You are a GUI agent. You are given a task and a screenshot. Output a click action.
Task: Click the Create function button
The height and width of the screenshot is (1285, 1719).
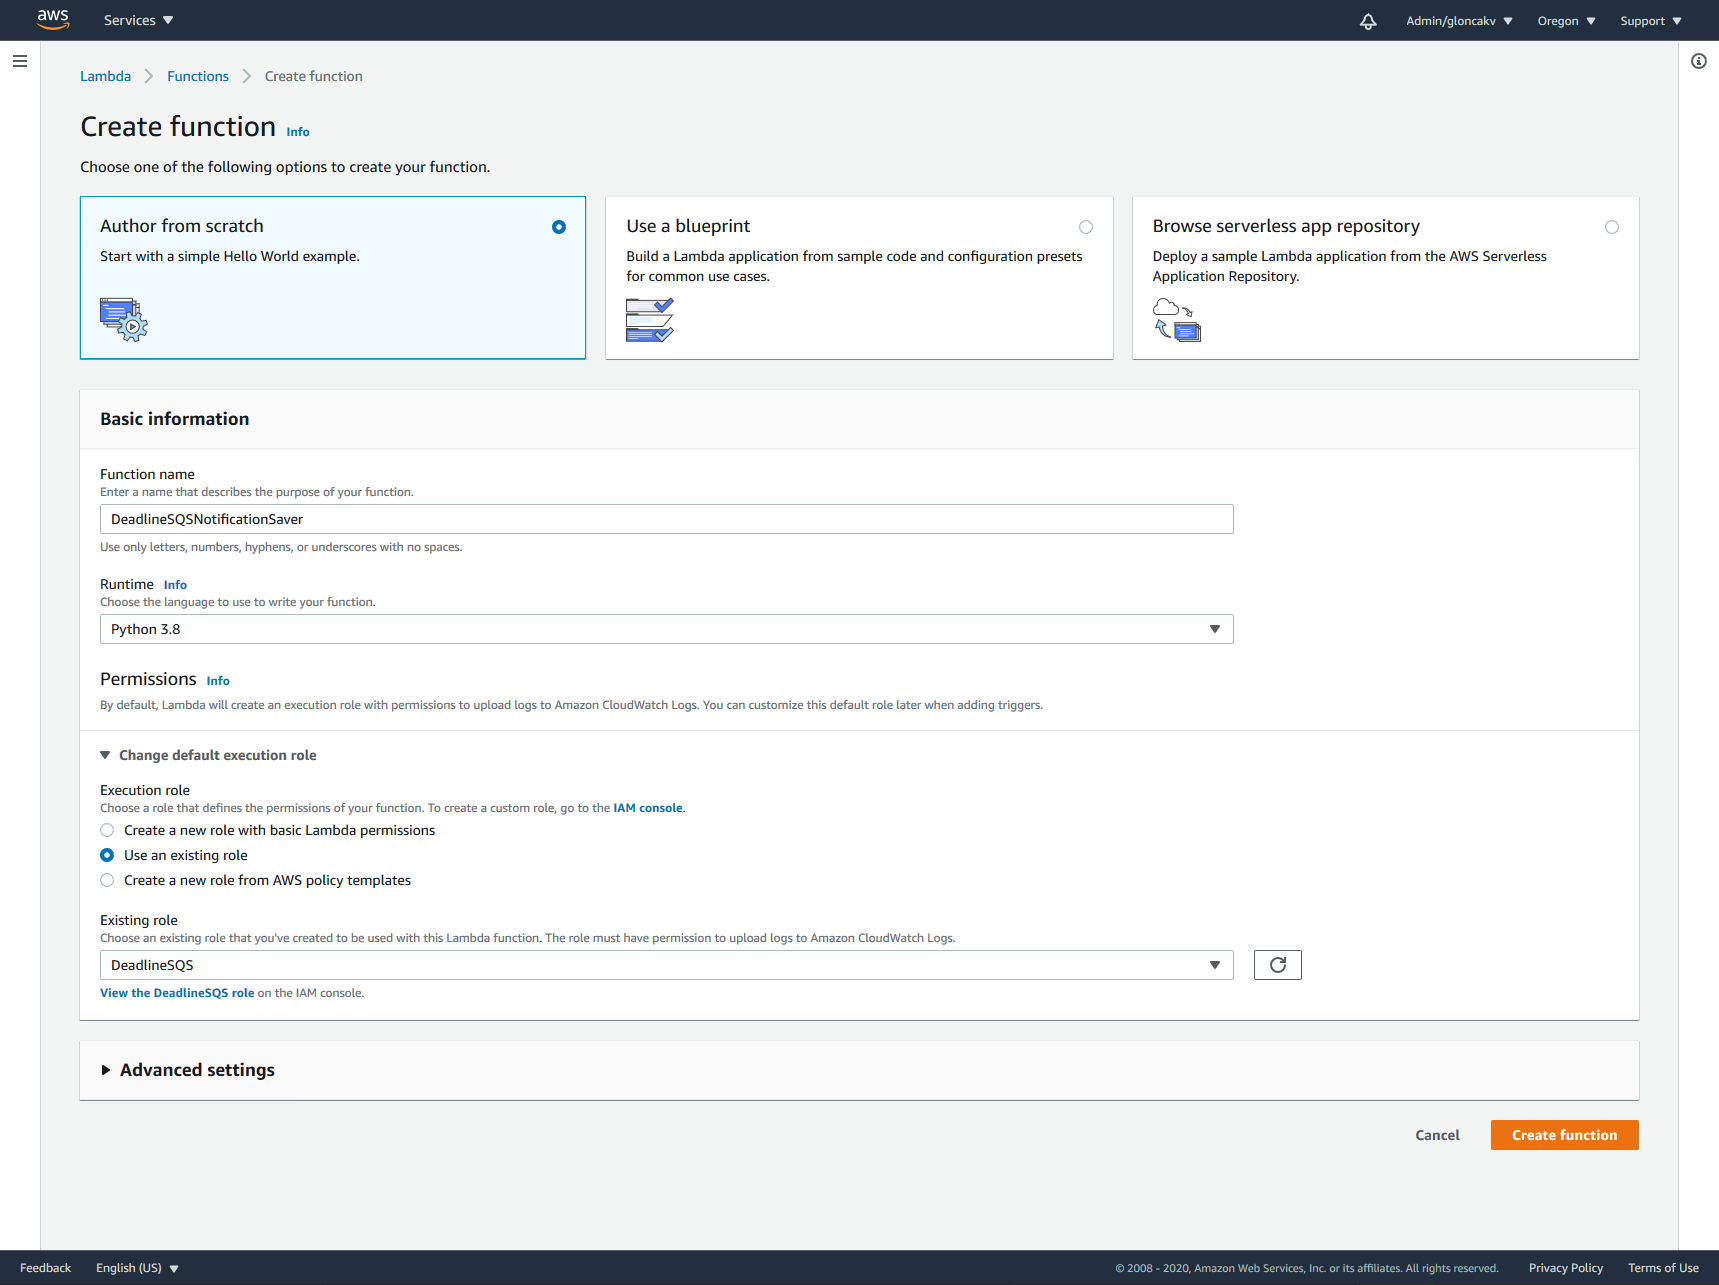pyautogui.click(x=1565, y=1135)
